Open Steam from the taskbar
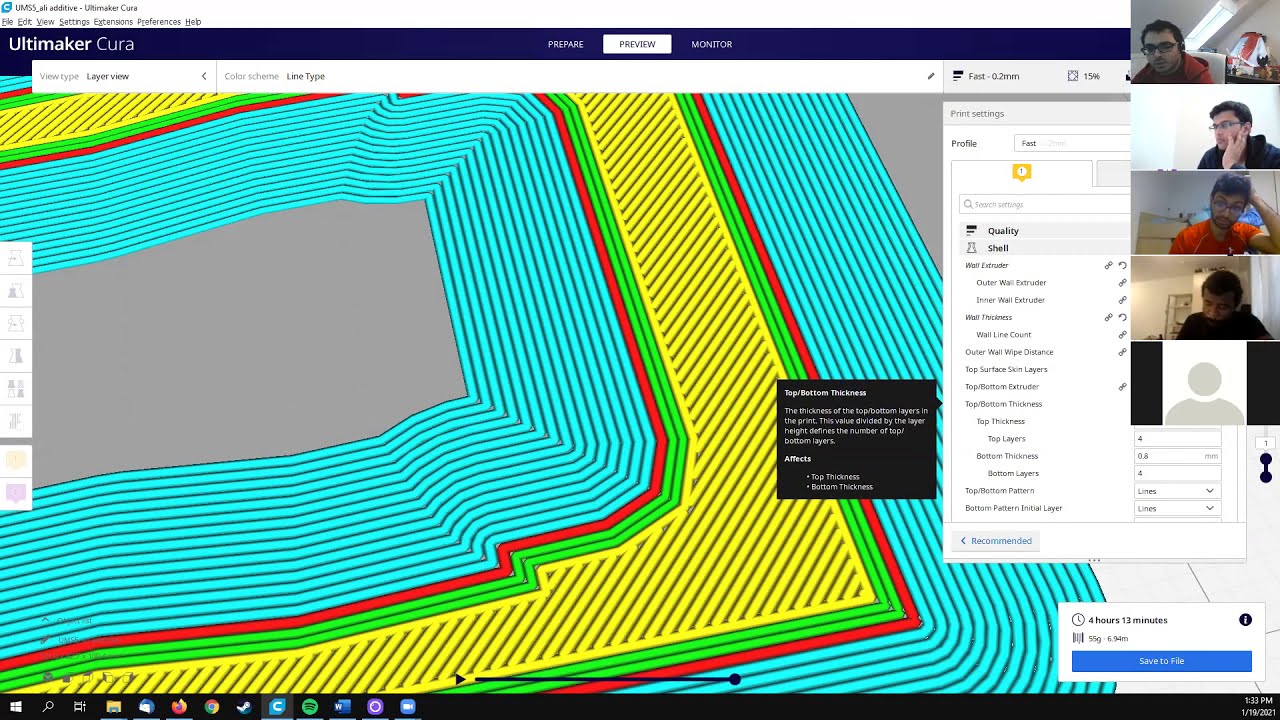1280x720 pixels. pos(244,707)
